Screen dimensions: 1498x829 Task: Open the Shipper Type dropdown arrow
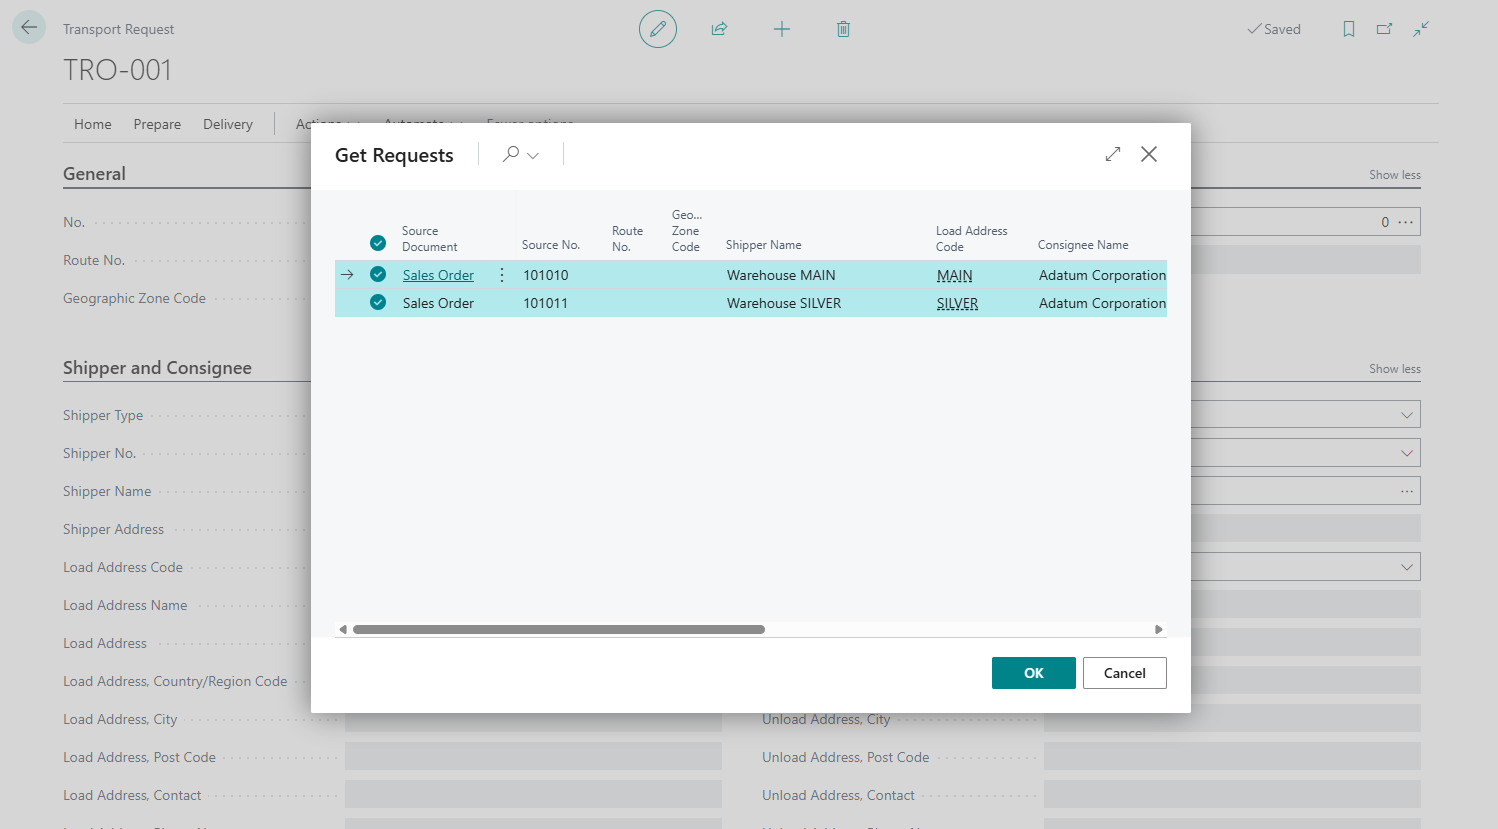(x=1406, y=415)
